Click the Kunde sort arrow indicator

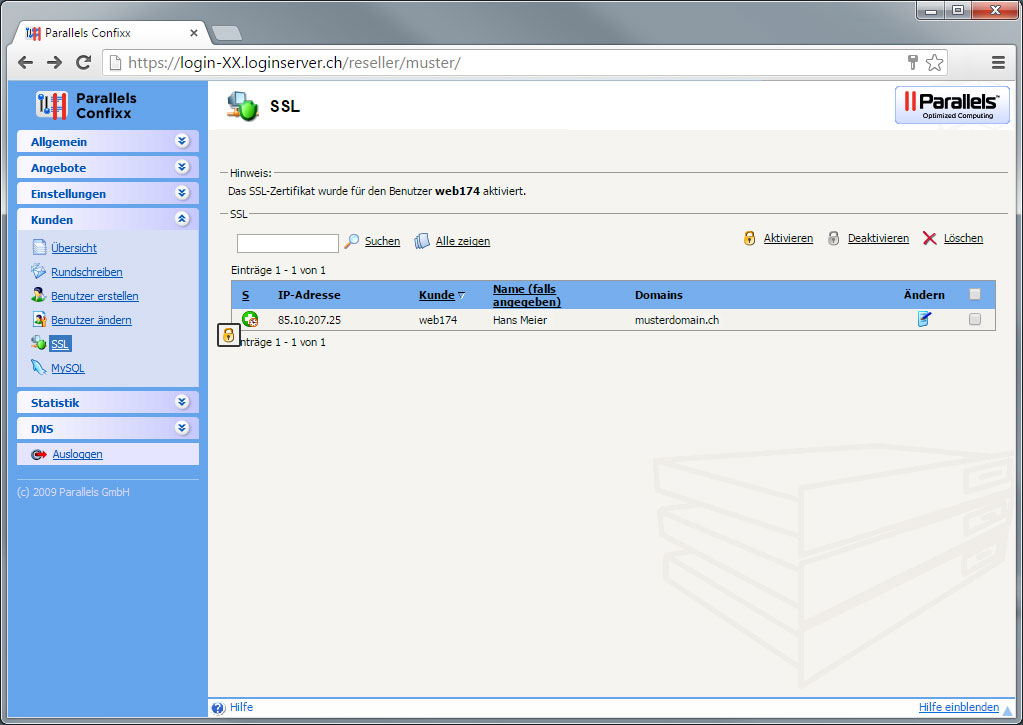(x=462, y=296)
